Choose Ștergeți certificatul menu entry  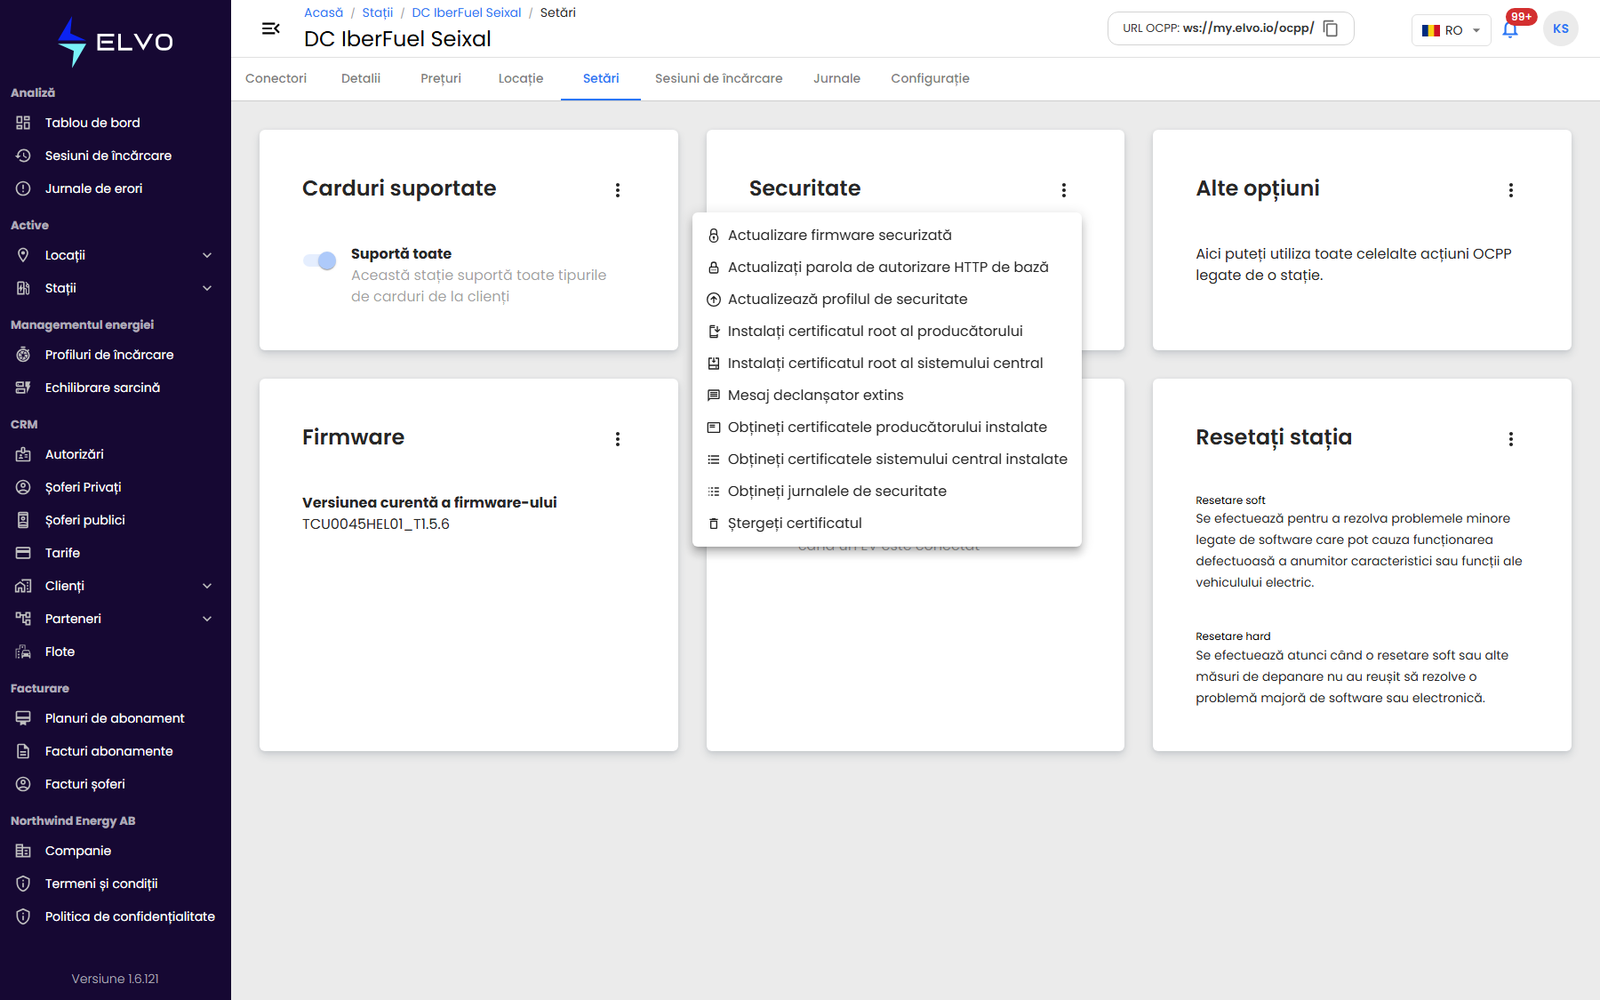coord(887,523)
